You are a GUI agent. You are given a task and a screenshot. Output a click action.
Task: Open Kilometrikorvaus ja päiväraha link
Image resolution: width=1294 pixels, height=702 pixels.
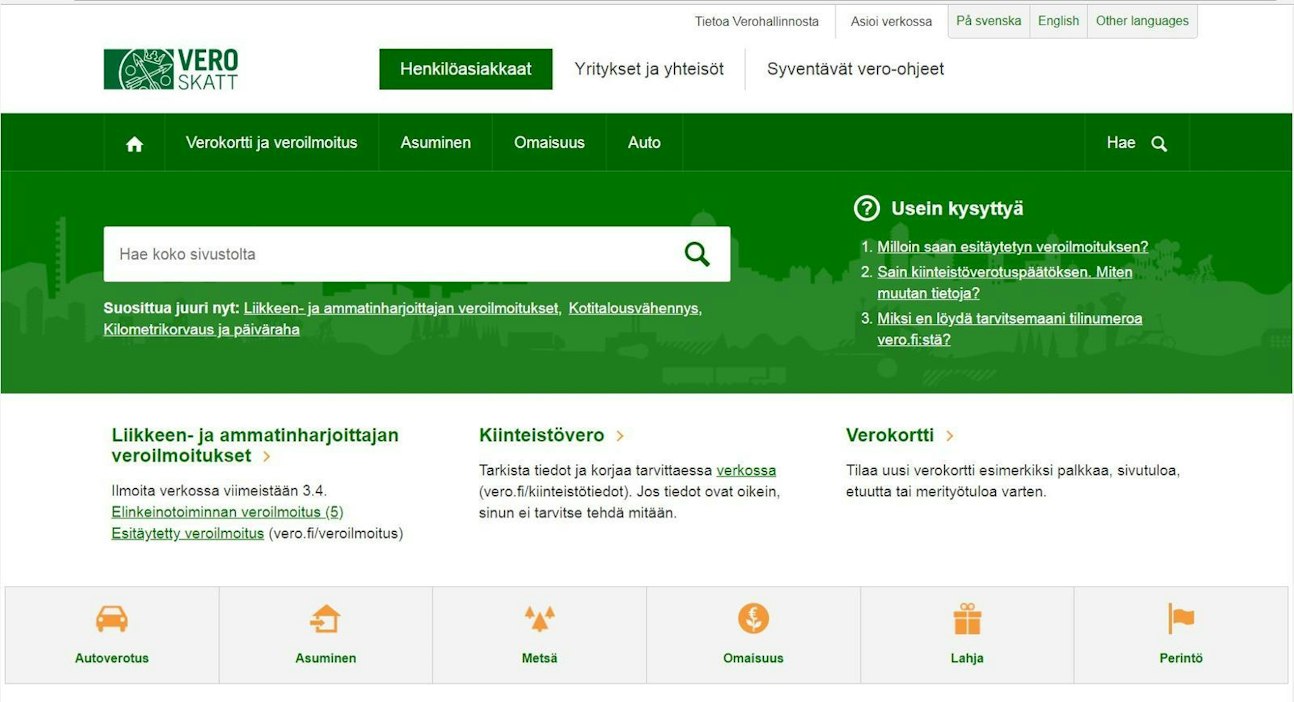(x=201, y=329)
